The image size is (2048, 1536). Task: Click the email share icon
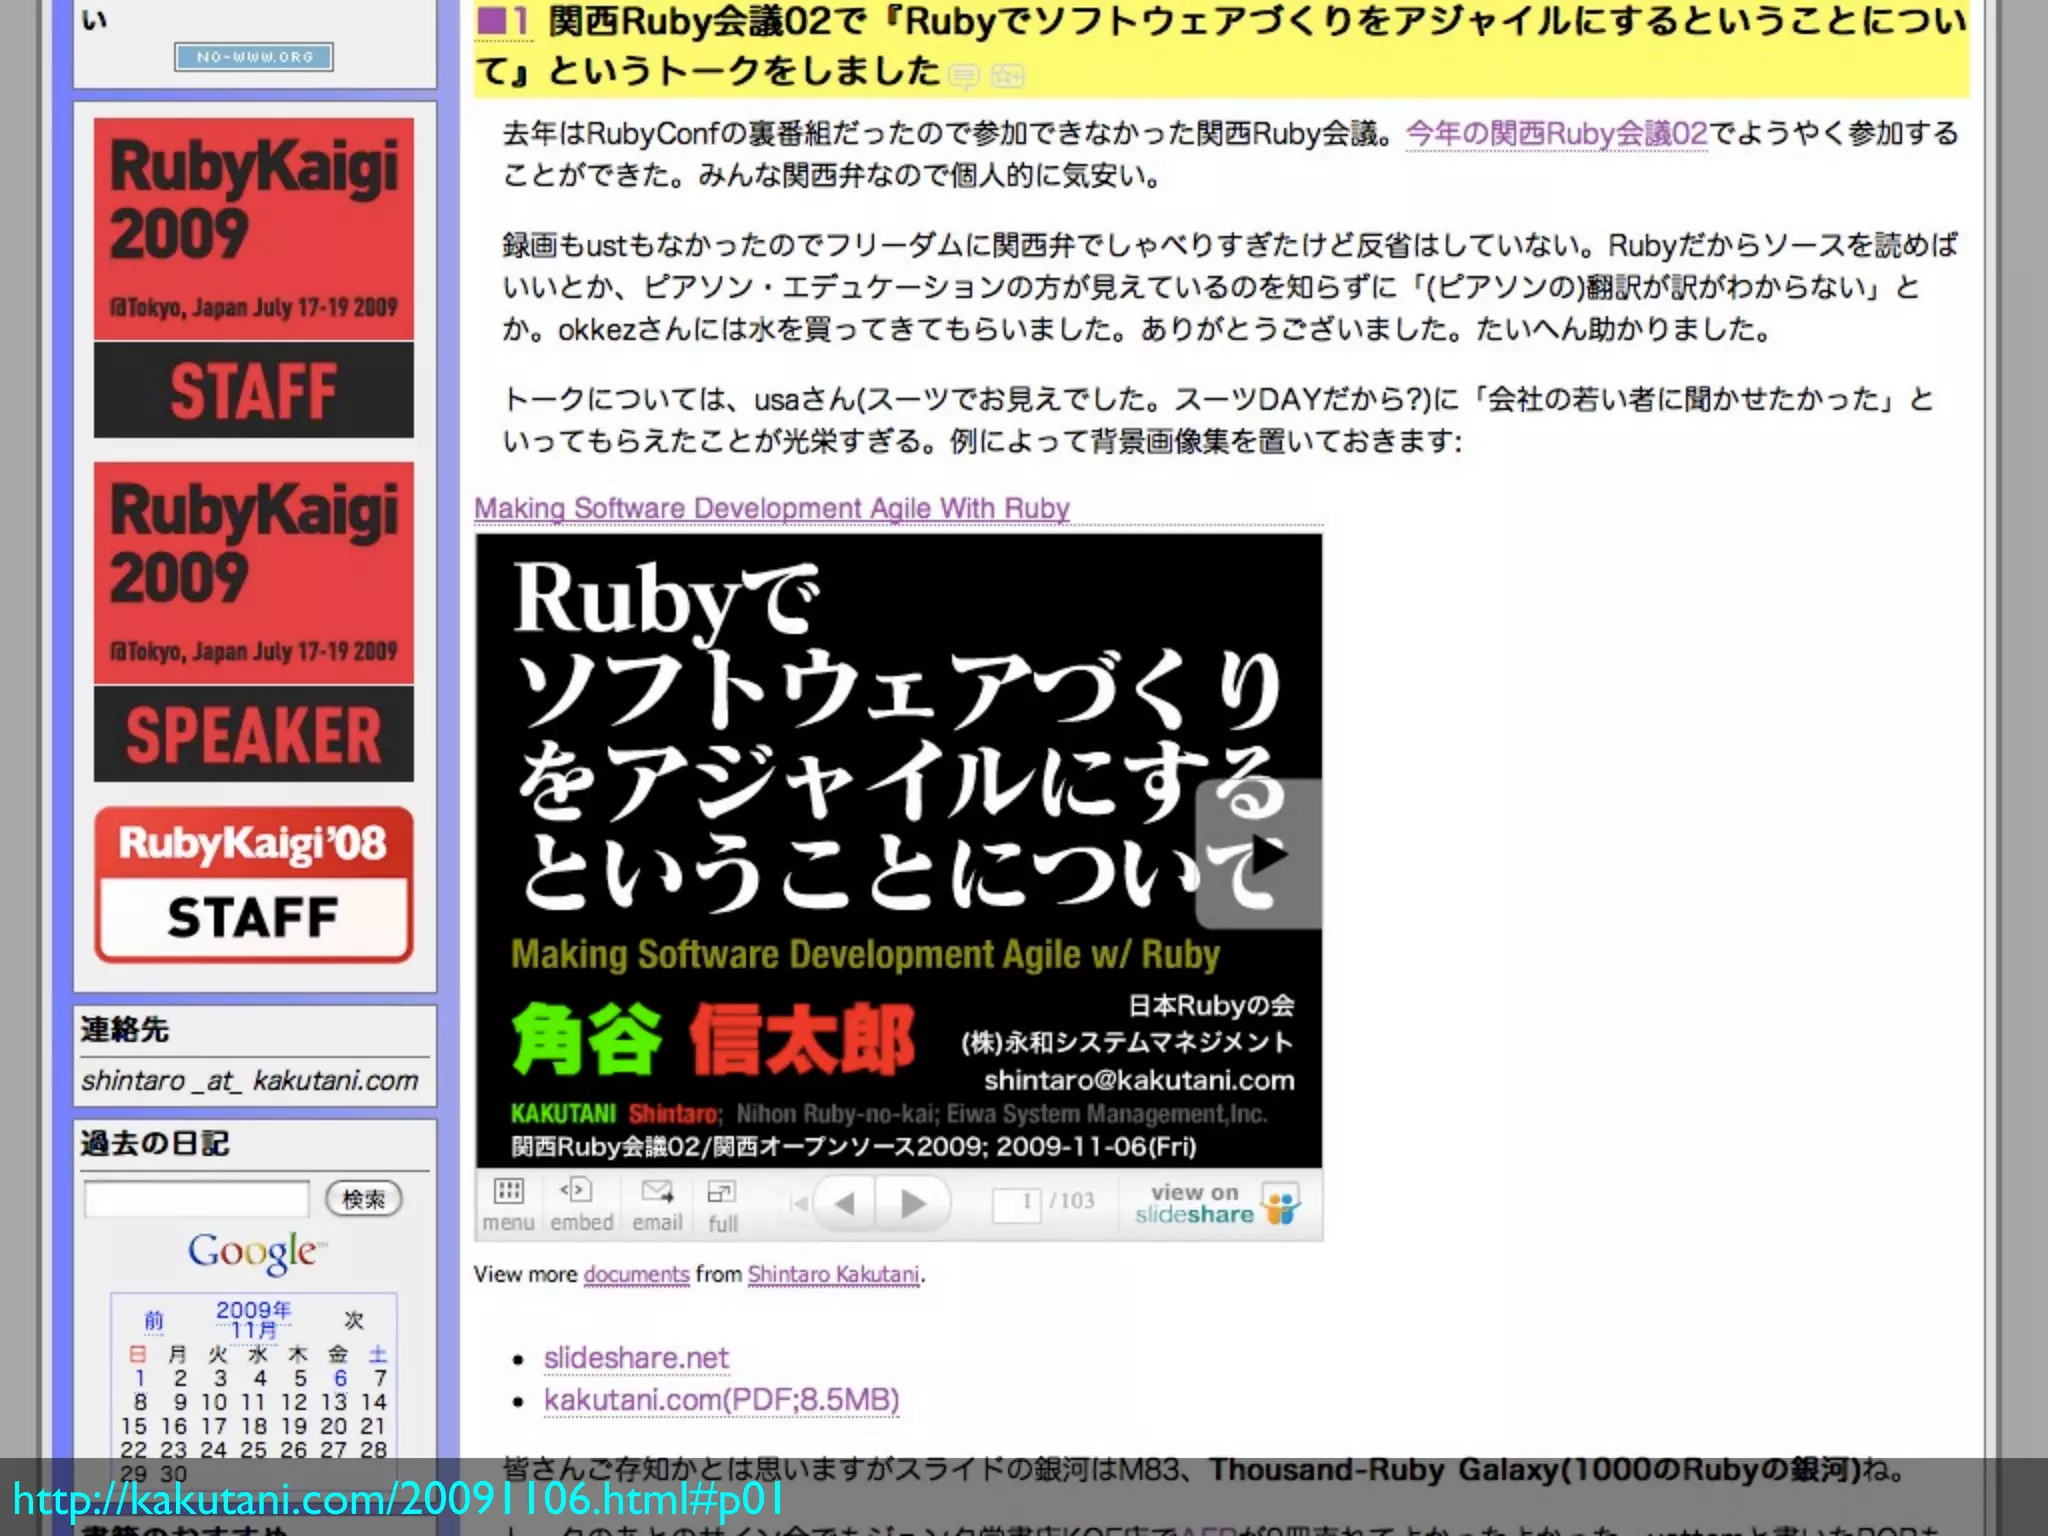tap(657, 1191)
